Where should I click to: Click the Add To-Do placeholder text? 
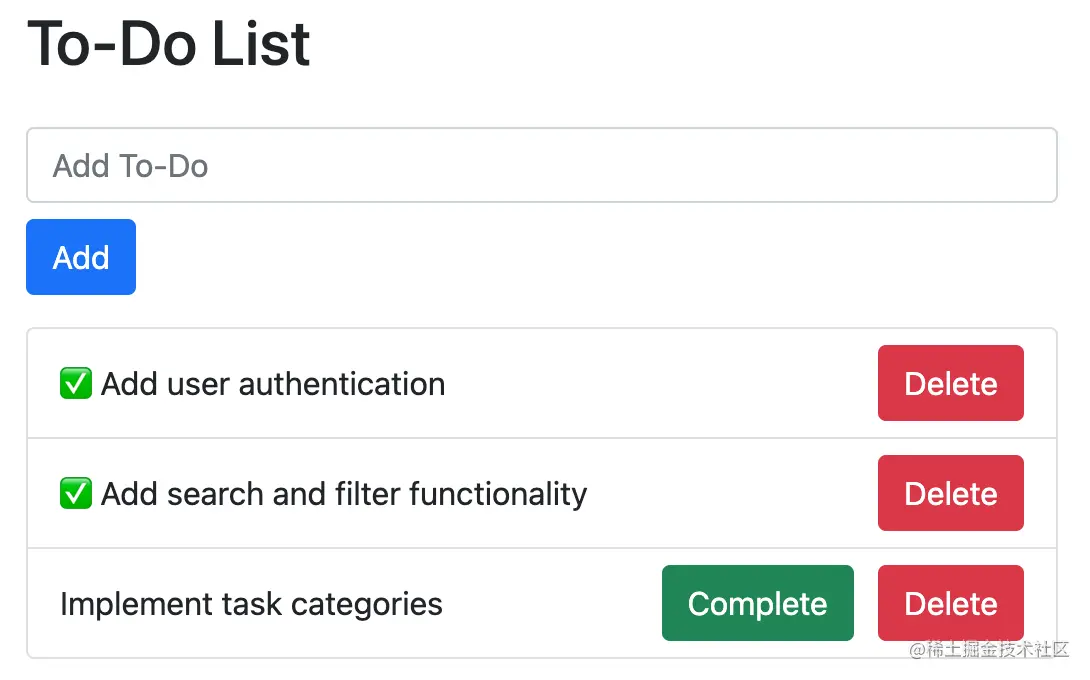131,166
